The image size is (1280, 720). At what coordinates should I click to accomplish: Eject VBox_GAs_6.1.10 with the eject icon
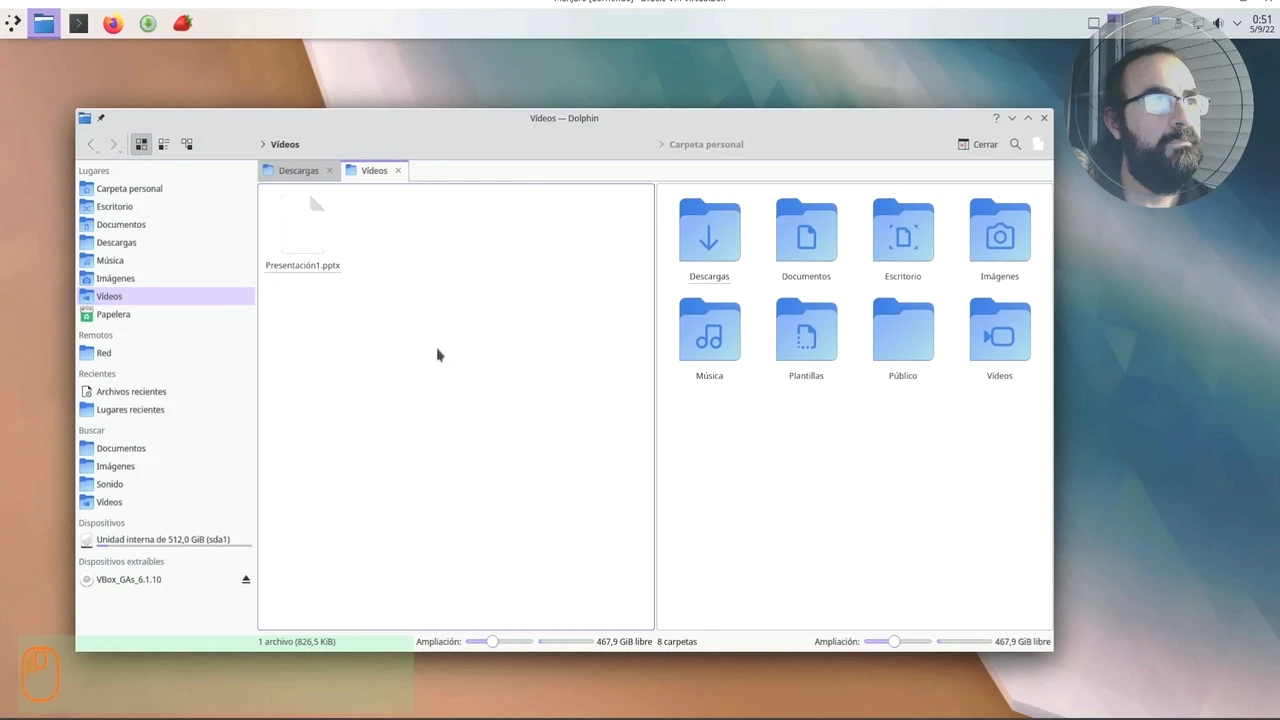pyautogui.click(x=246, y=580)
